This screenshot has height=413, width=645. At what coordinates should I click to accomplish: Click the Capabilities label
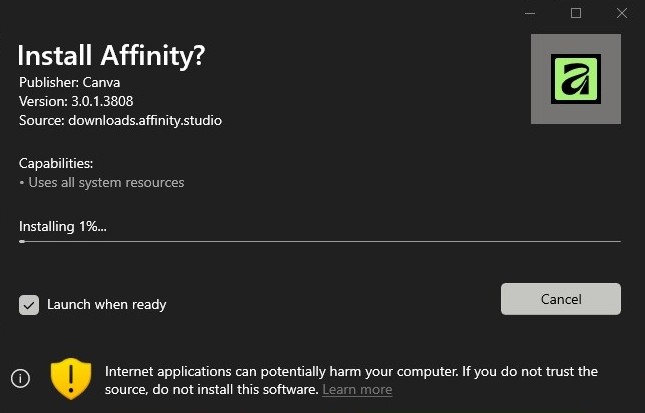click(56, 163)
